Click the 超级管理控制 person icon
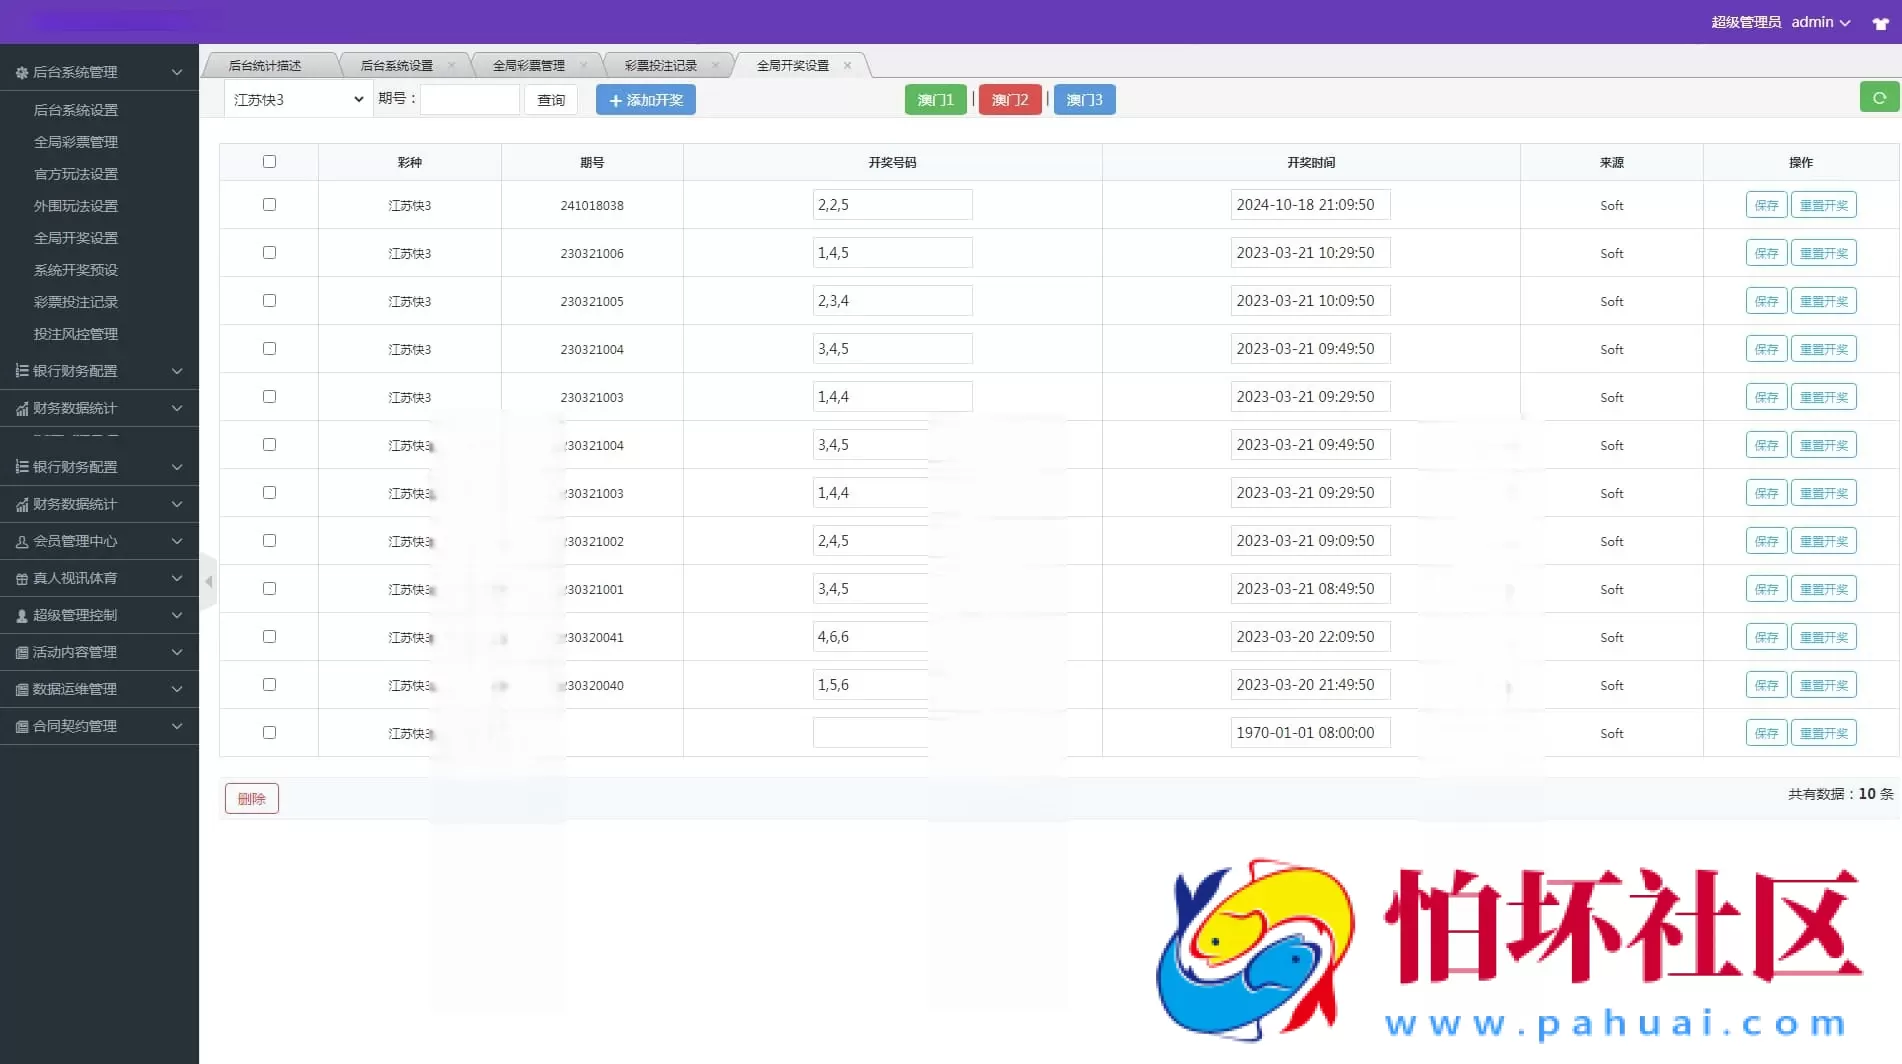 click(21, 616)
